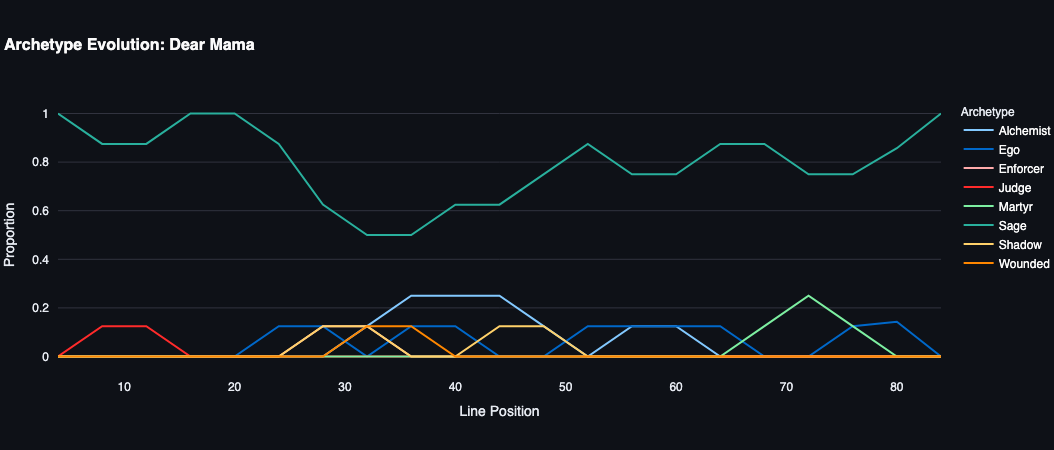The image size is (1054, 450).
Task: Disable the Wounded series in the legend
Action: [1023, 264]
